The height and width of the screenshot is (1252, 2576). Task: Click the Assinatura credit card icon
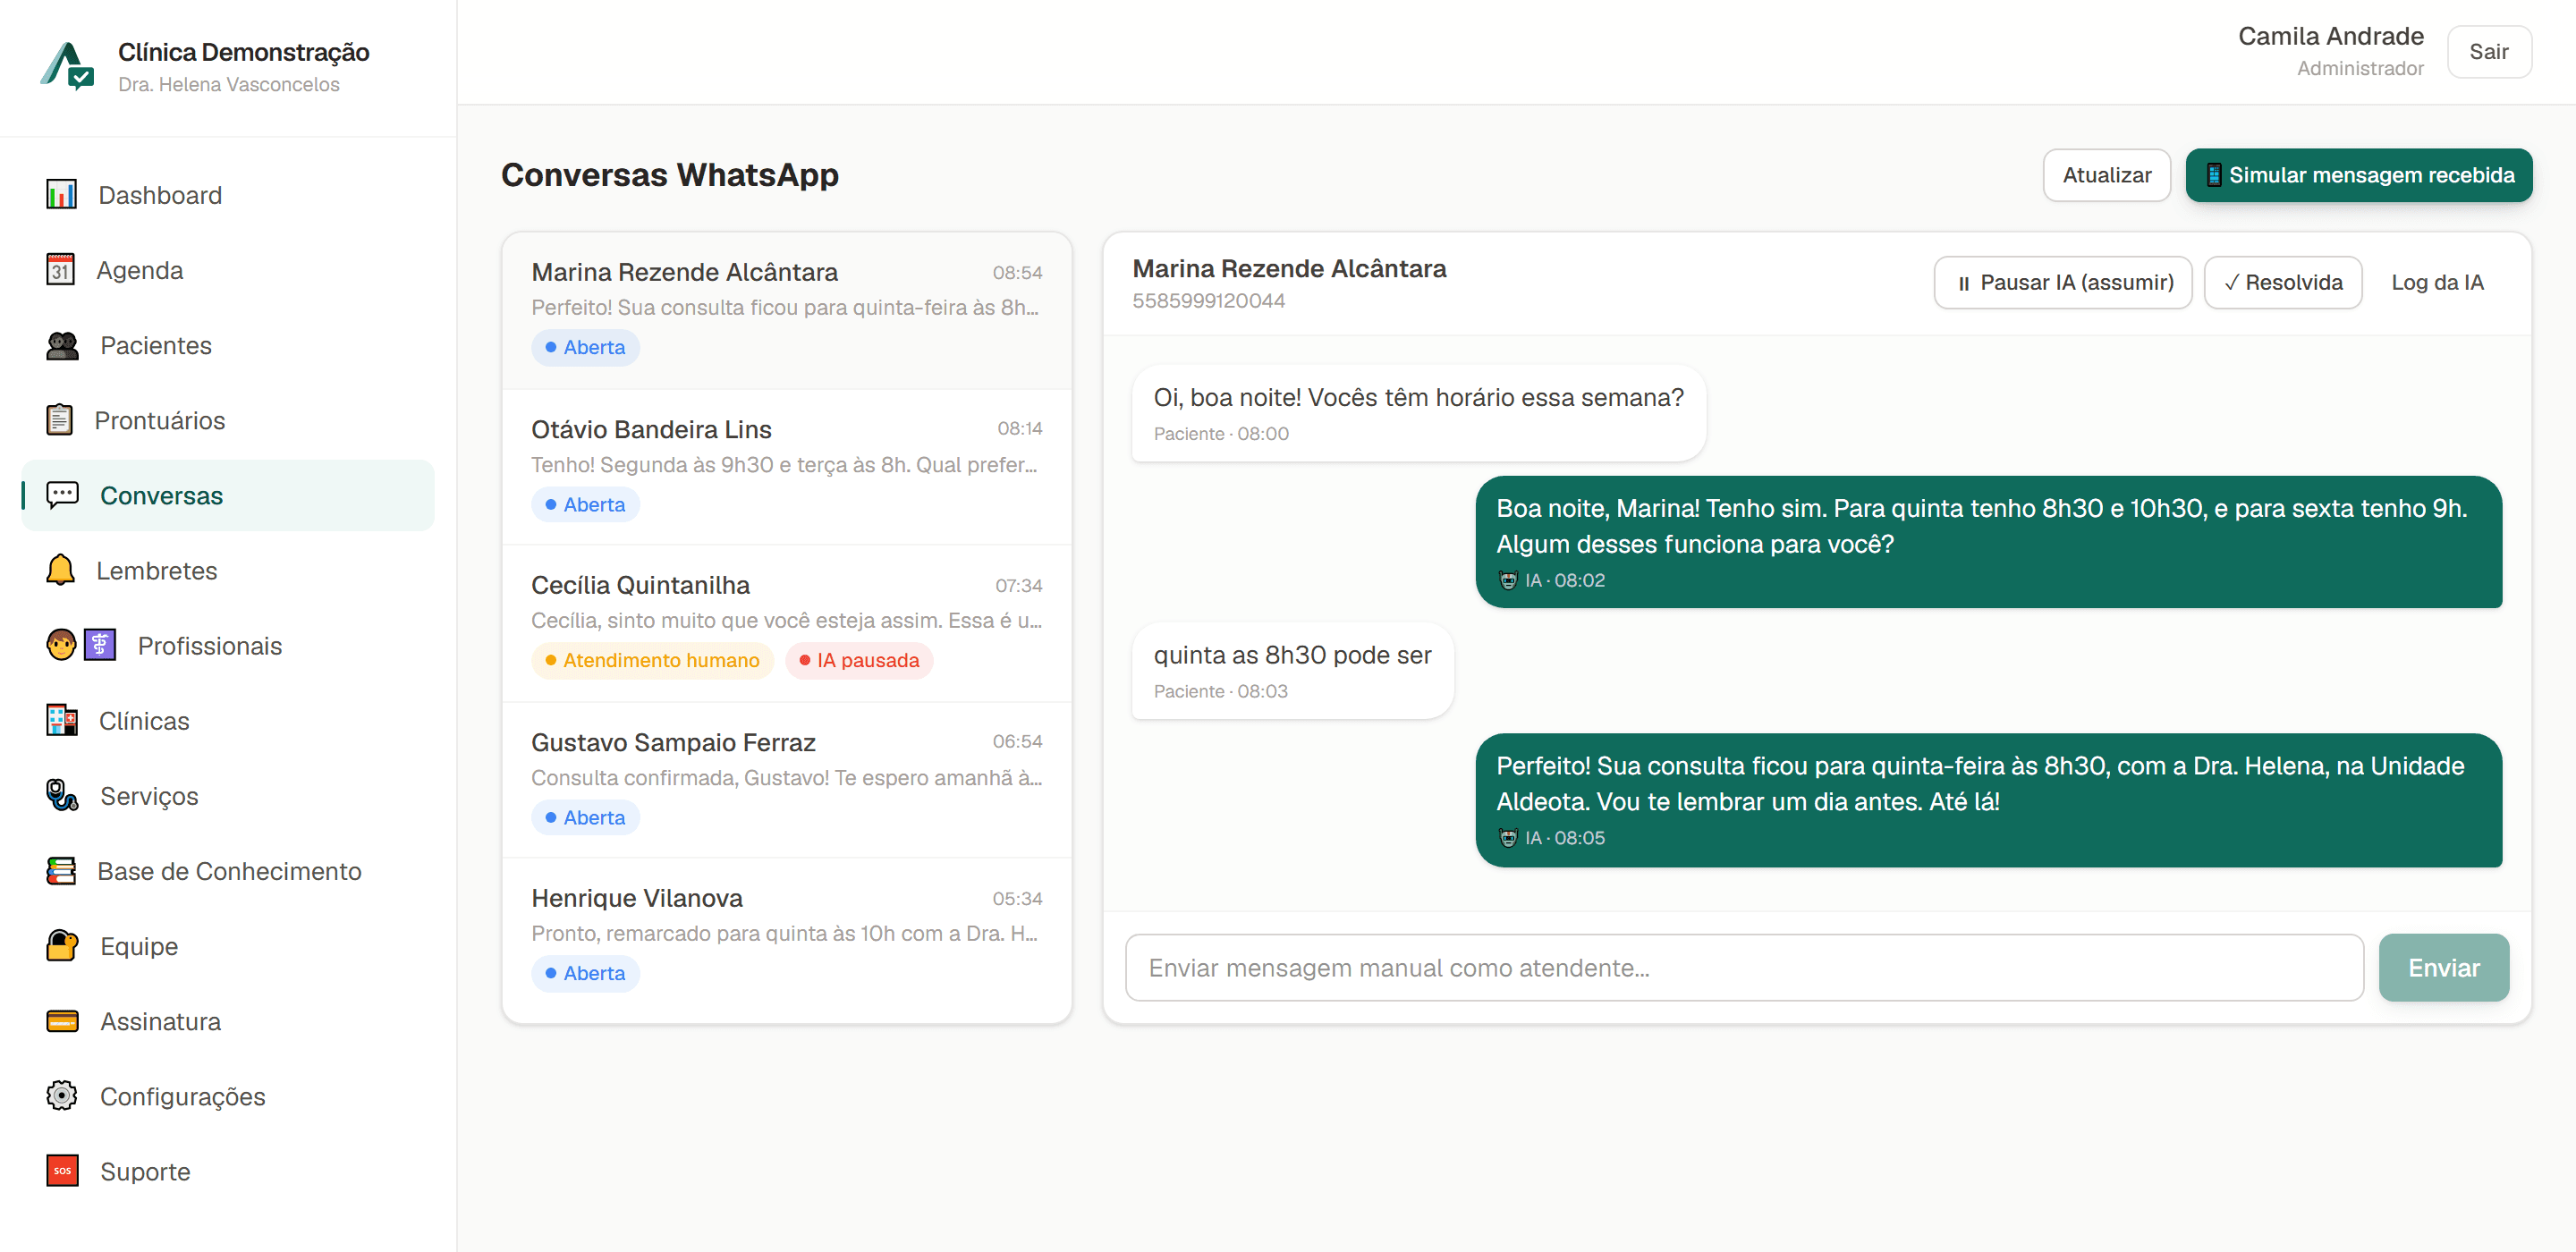(62, 1020)
